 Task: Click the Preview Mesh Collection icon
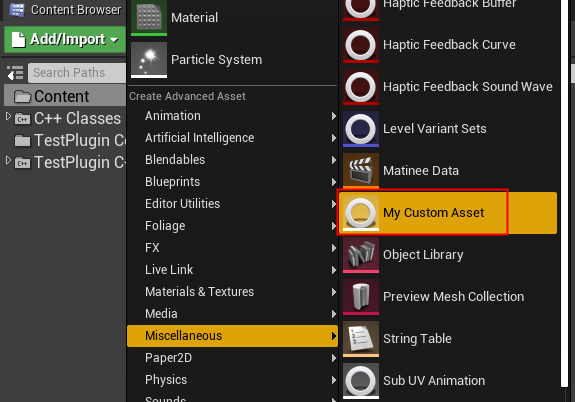pyautogui.click(x=361, y=297)
